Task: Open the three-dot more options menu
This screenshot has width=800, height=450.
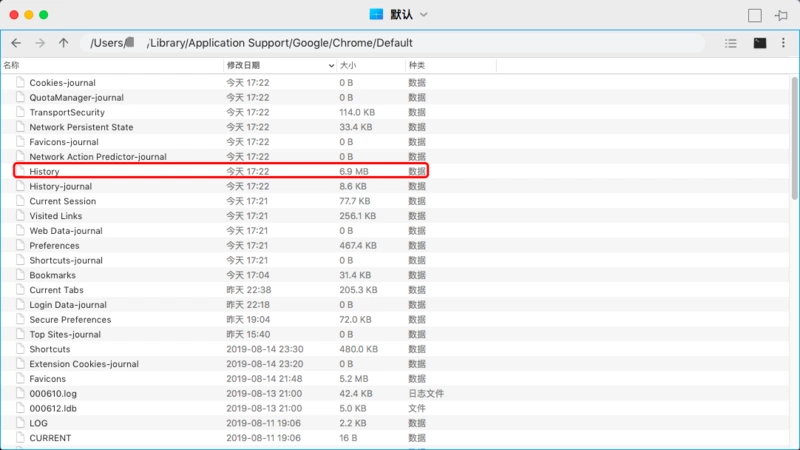Action: (x=783, y=43)
